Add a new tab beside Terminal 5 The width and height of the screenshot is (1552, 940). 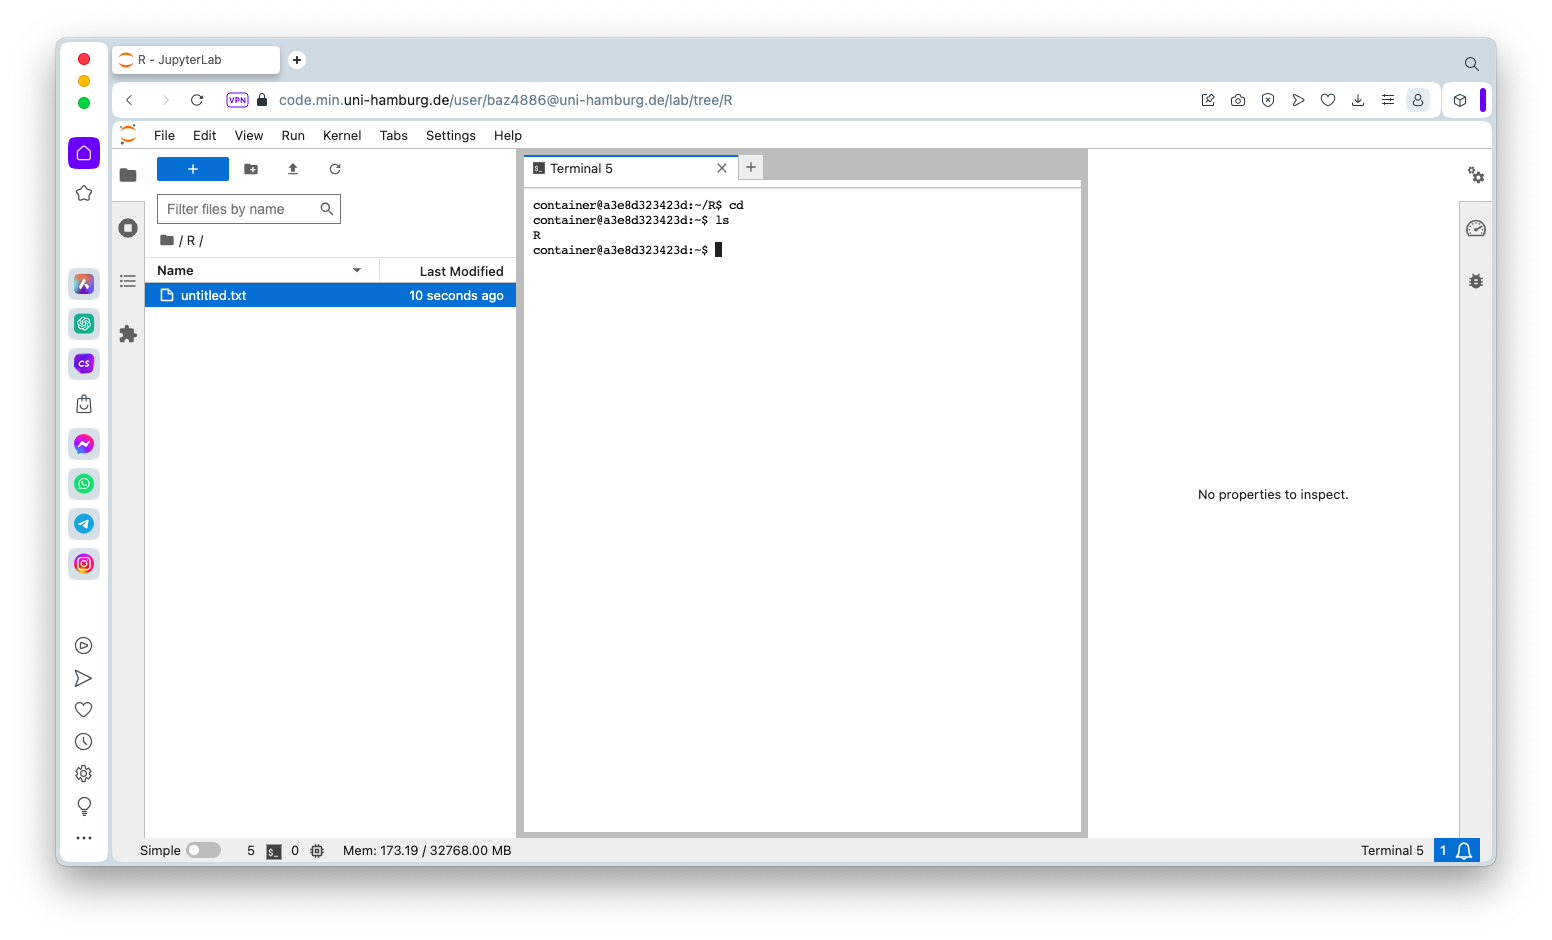point(751,167)
